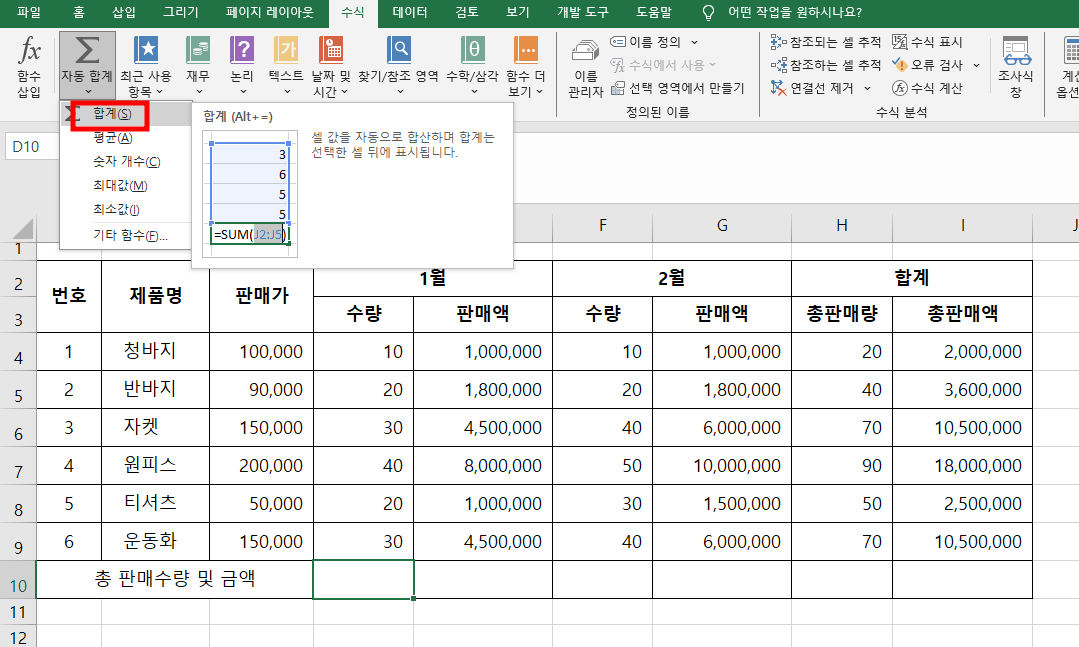Switch to the Data (데이터) tab
The image size is (1079, 647).
pos(410,12)
